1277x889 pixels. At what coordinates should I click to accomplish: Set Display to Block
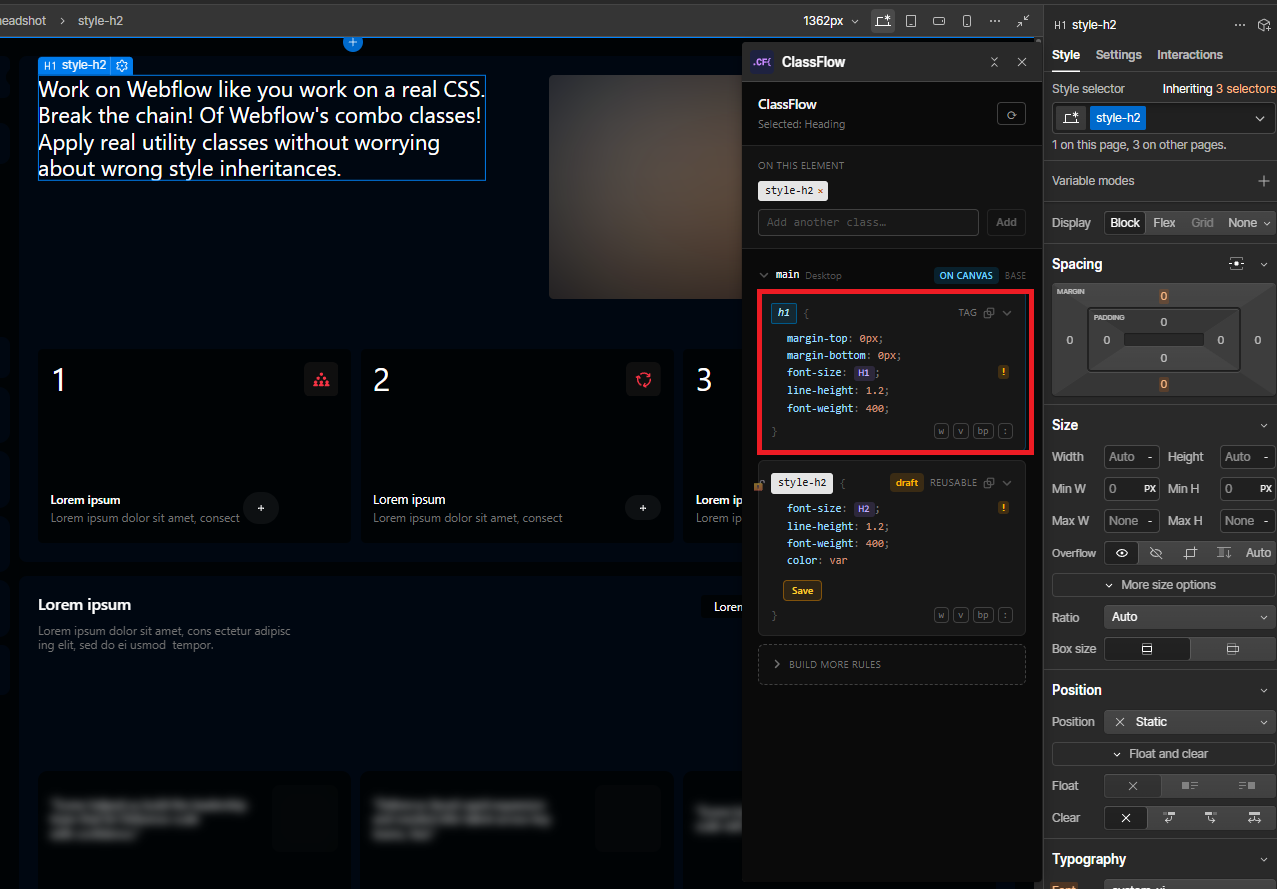pyautogui.click(x=1125, y=223)
